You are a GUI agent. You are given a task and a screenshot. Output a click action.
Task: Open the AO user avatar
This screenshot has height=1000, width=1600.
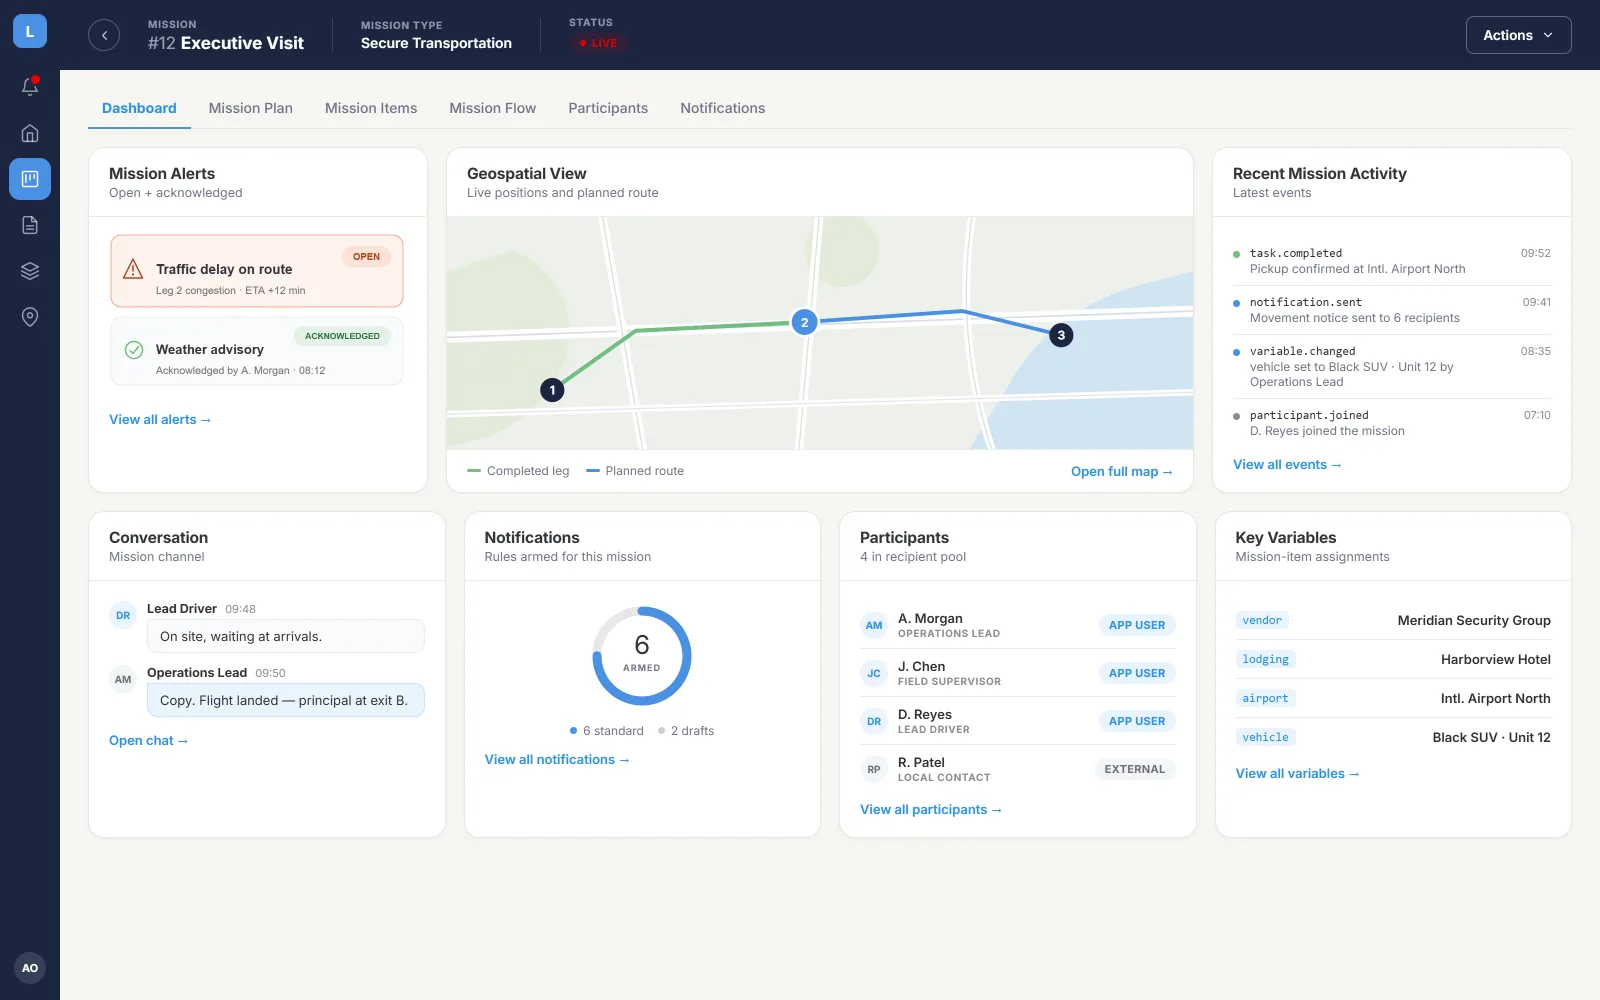tap(30, 968)
